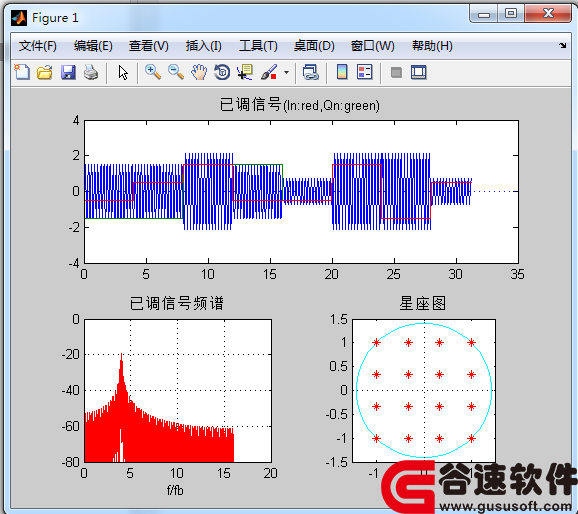This screenshot has height=514, width=578.
Task: Save the figure with the floppy disk icon
Action: [68, 72]
